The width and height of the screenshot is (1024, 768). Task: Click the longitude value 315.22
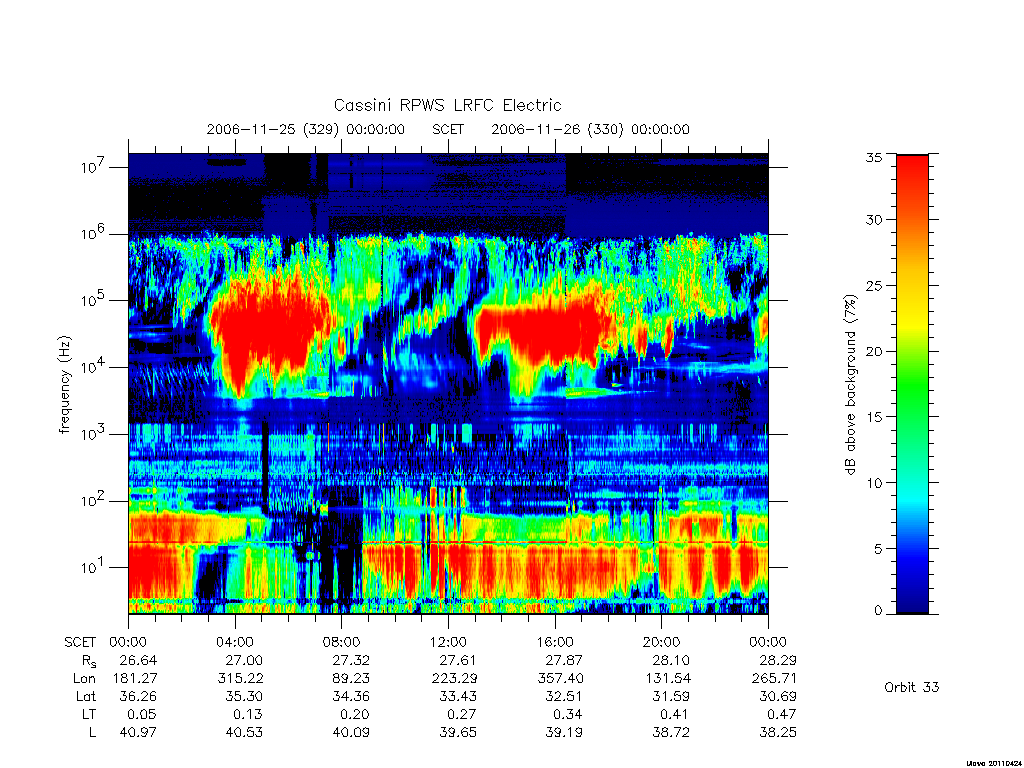click(240, 678)
